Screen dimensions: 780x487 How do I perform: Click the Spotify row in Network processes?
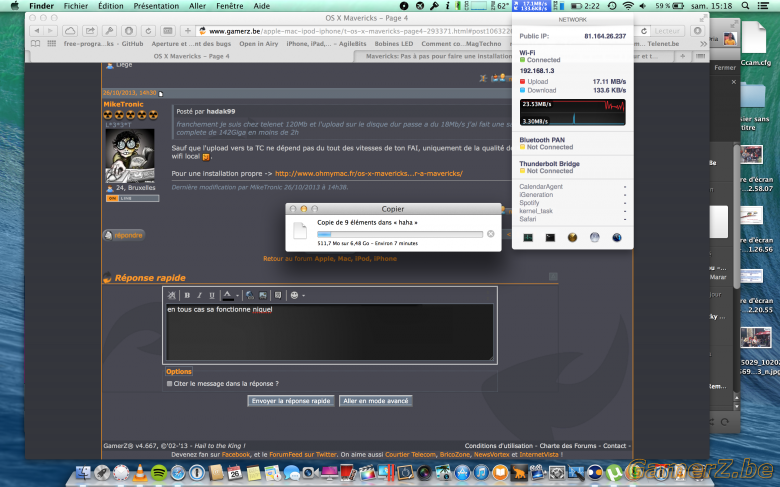[x=573, y=203]
